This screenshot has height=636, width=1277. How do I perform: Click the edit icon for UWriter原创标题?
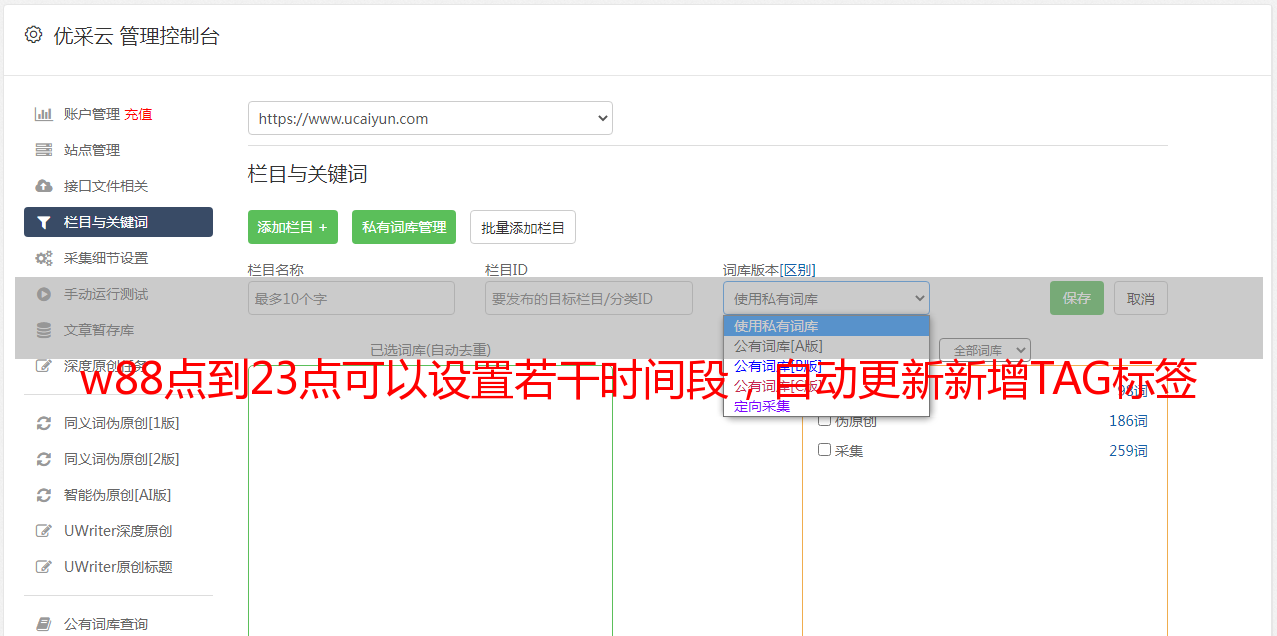click(x=44, y=567)
